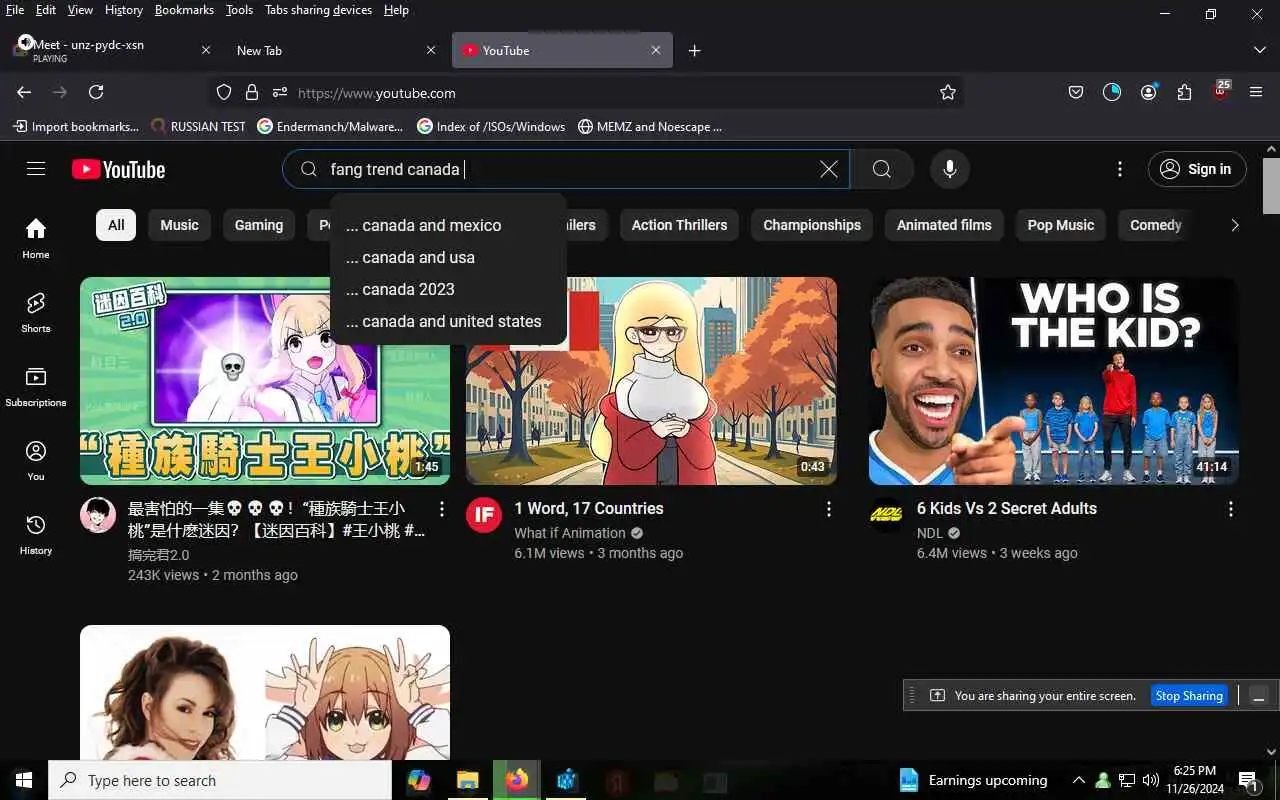Viewport: 1280px width, 800px height.
Task: Open the History menu
Action: pyautogui.click(x=123, y=10)
